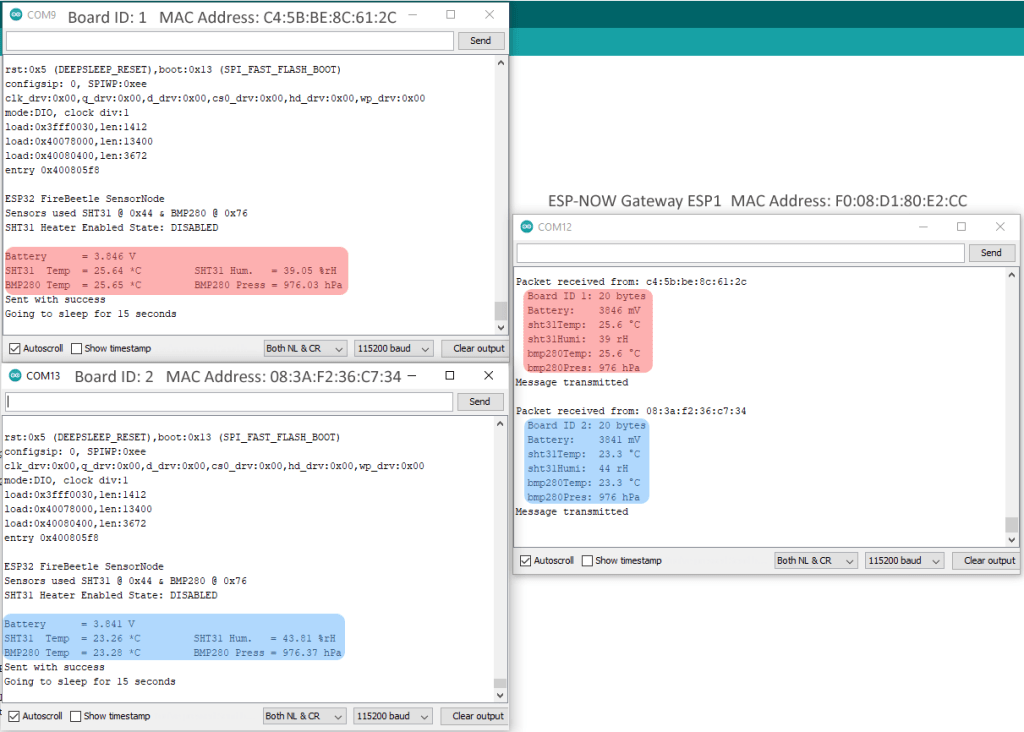Click scroll-down arrow in COM12 output pane

tap(1012, 541)
